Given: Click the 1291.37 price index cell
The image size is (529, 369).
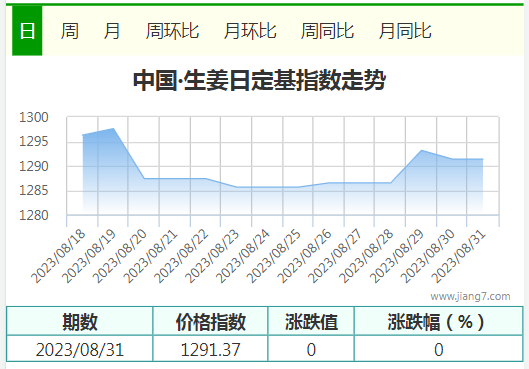Looking at the screenshot, I should pyautogui.click(x=211, y=349).
